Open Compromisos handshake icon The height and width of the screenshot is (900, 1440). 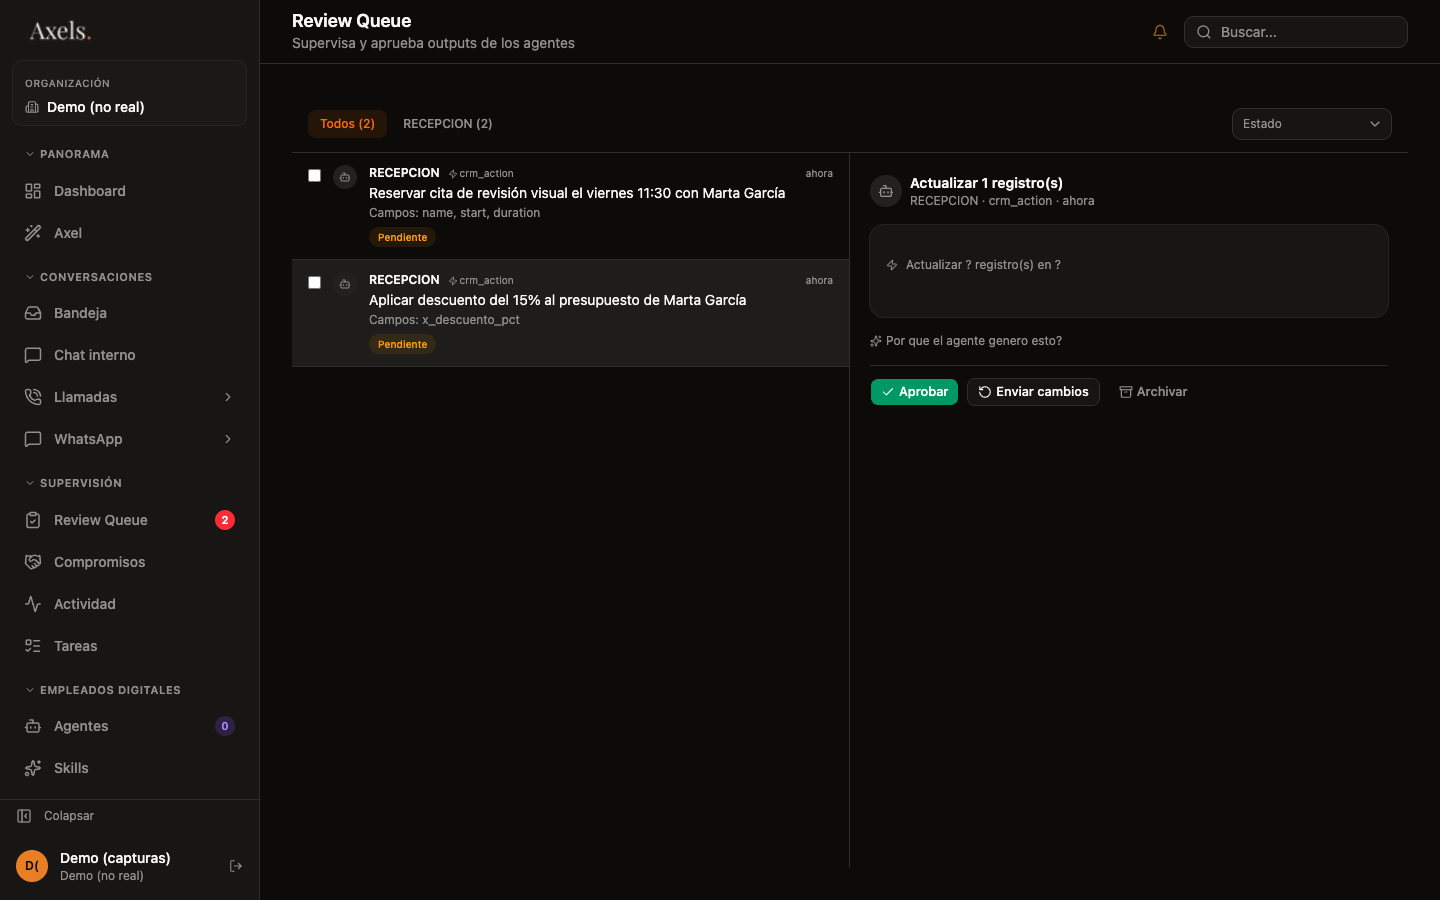(33, 562)
